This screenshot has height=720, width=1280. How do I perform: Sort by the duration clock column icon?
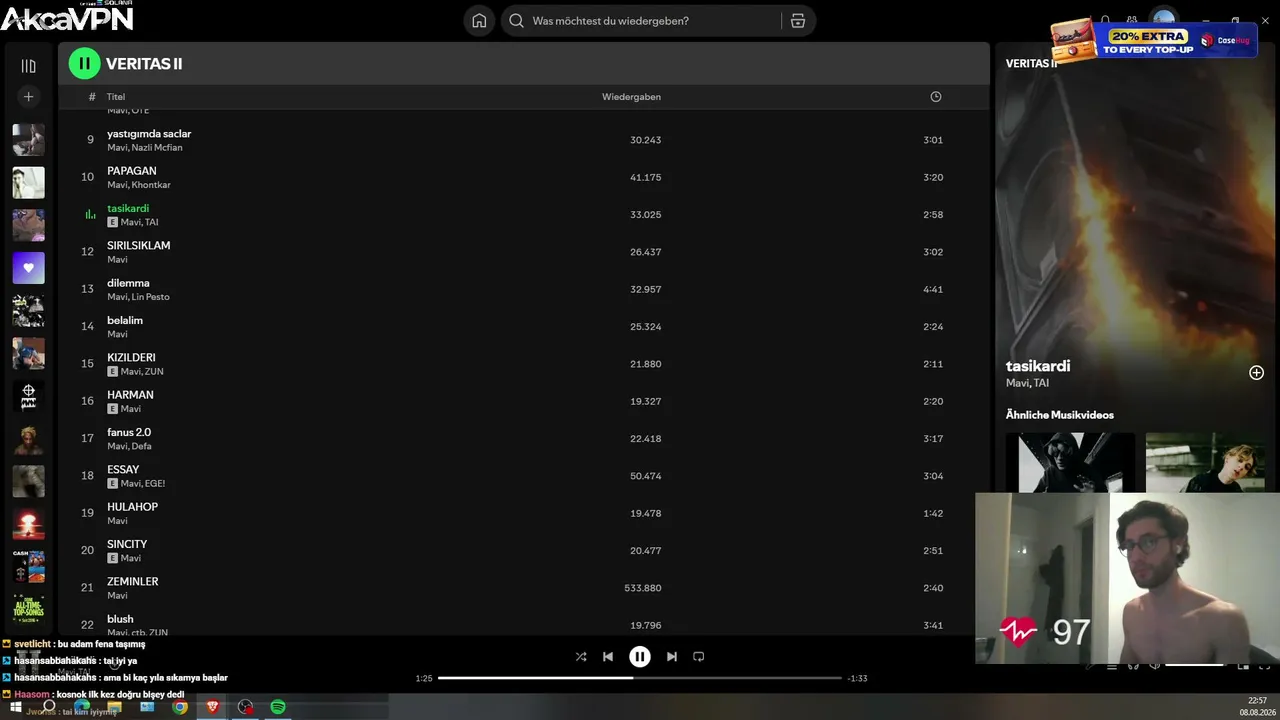point(936,97)
